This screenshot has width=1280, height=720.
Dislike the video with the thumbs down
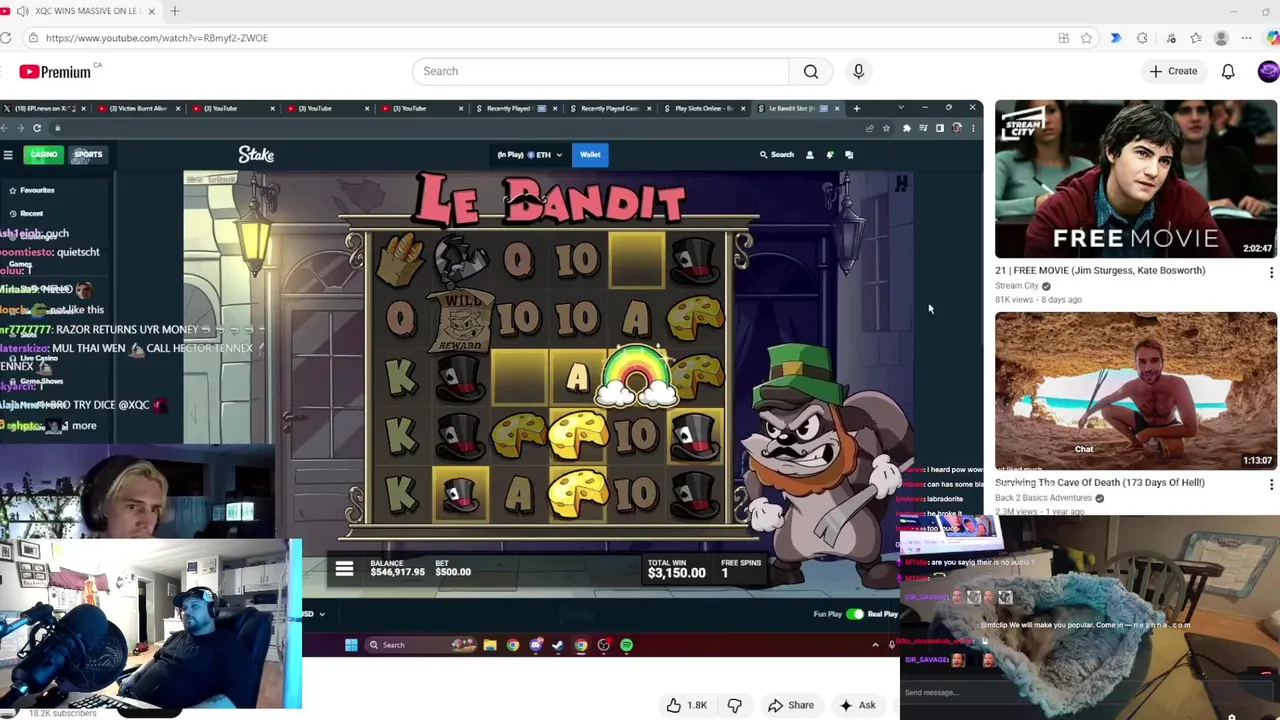(x=734, y=705)
